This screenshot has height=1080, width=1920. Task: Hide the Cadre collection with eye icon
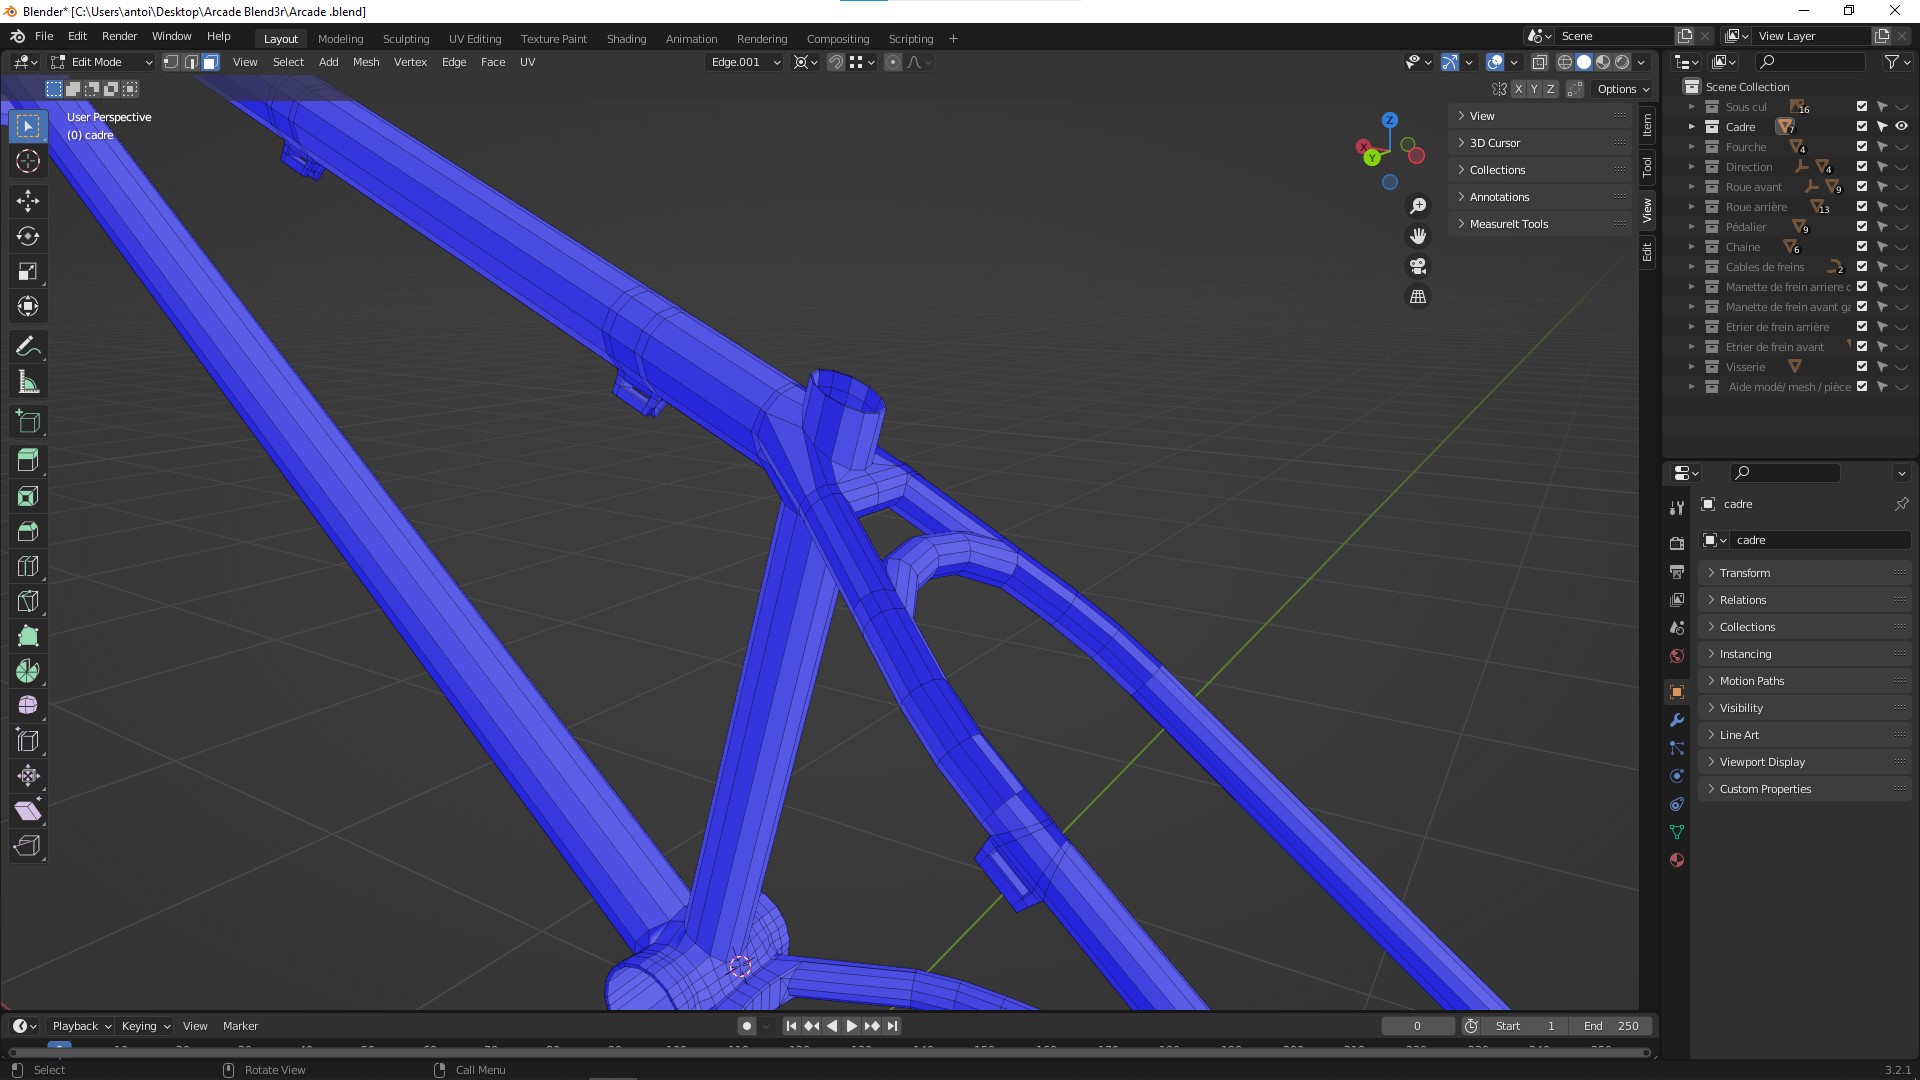[x=1901, y=127]
